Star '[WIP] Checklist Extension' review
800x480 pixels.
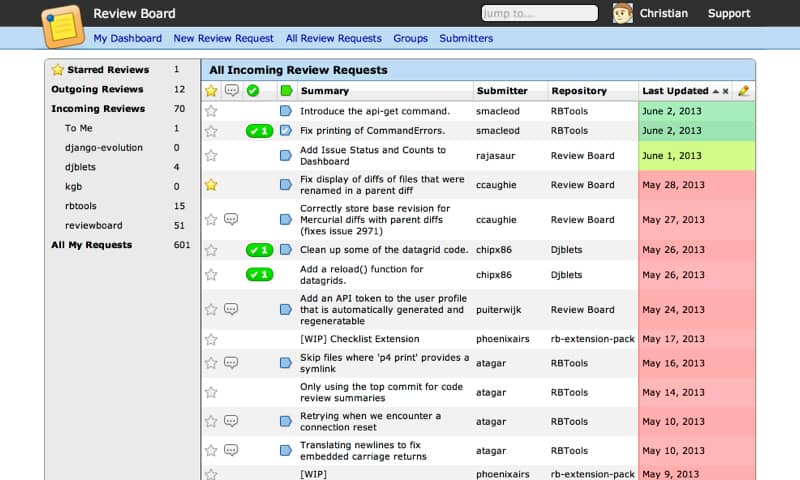click(211, 339)
